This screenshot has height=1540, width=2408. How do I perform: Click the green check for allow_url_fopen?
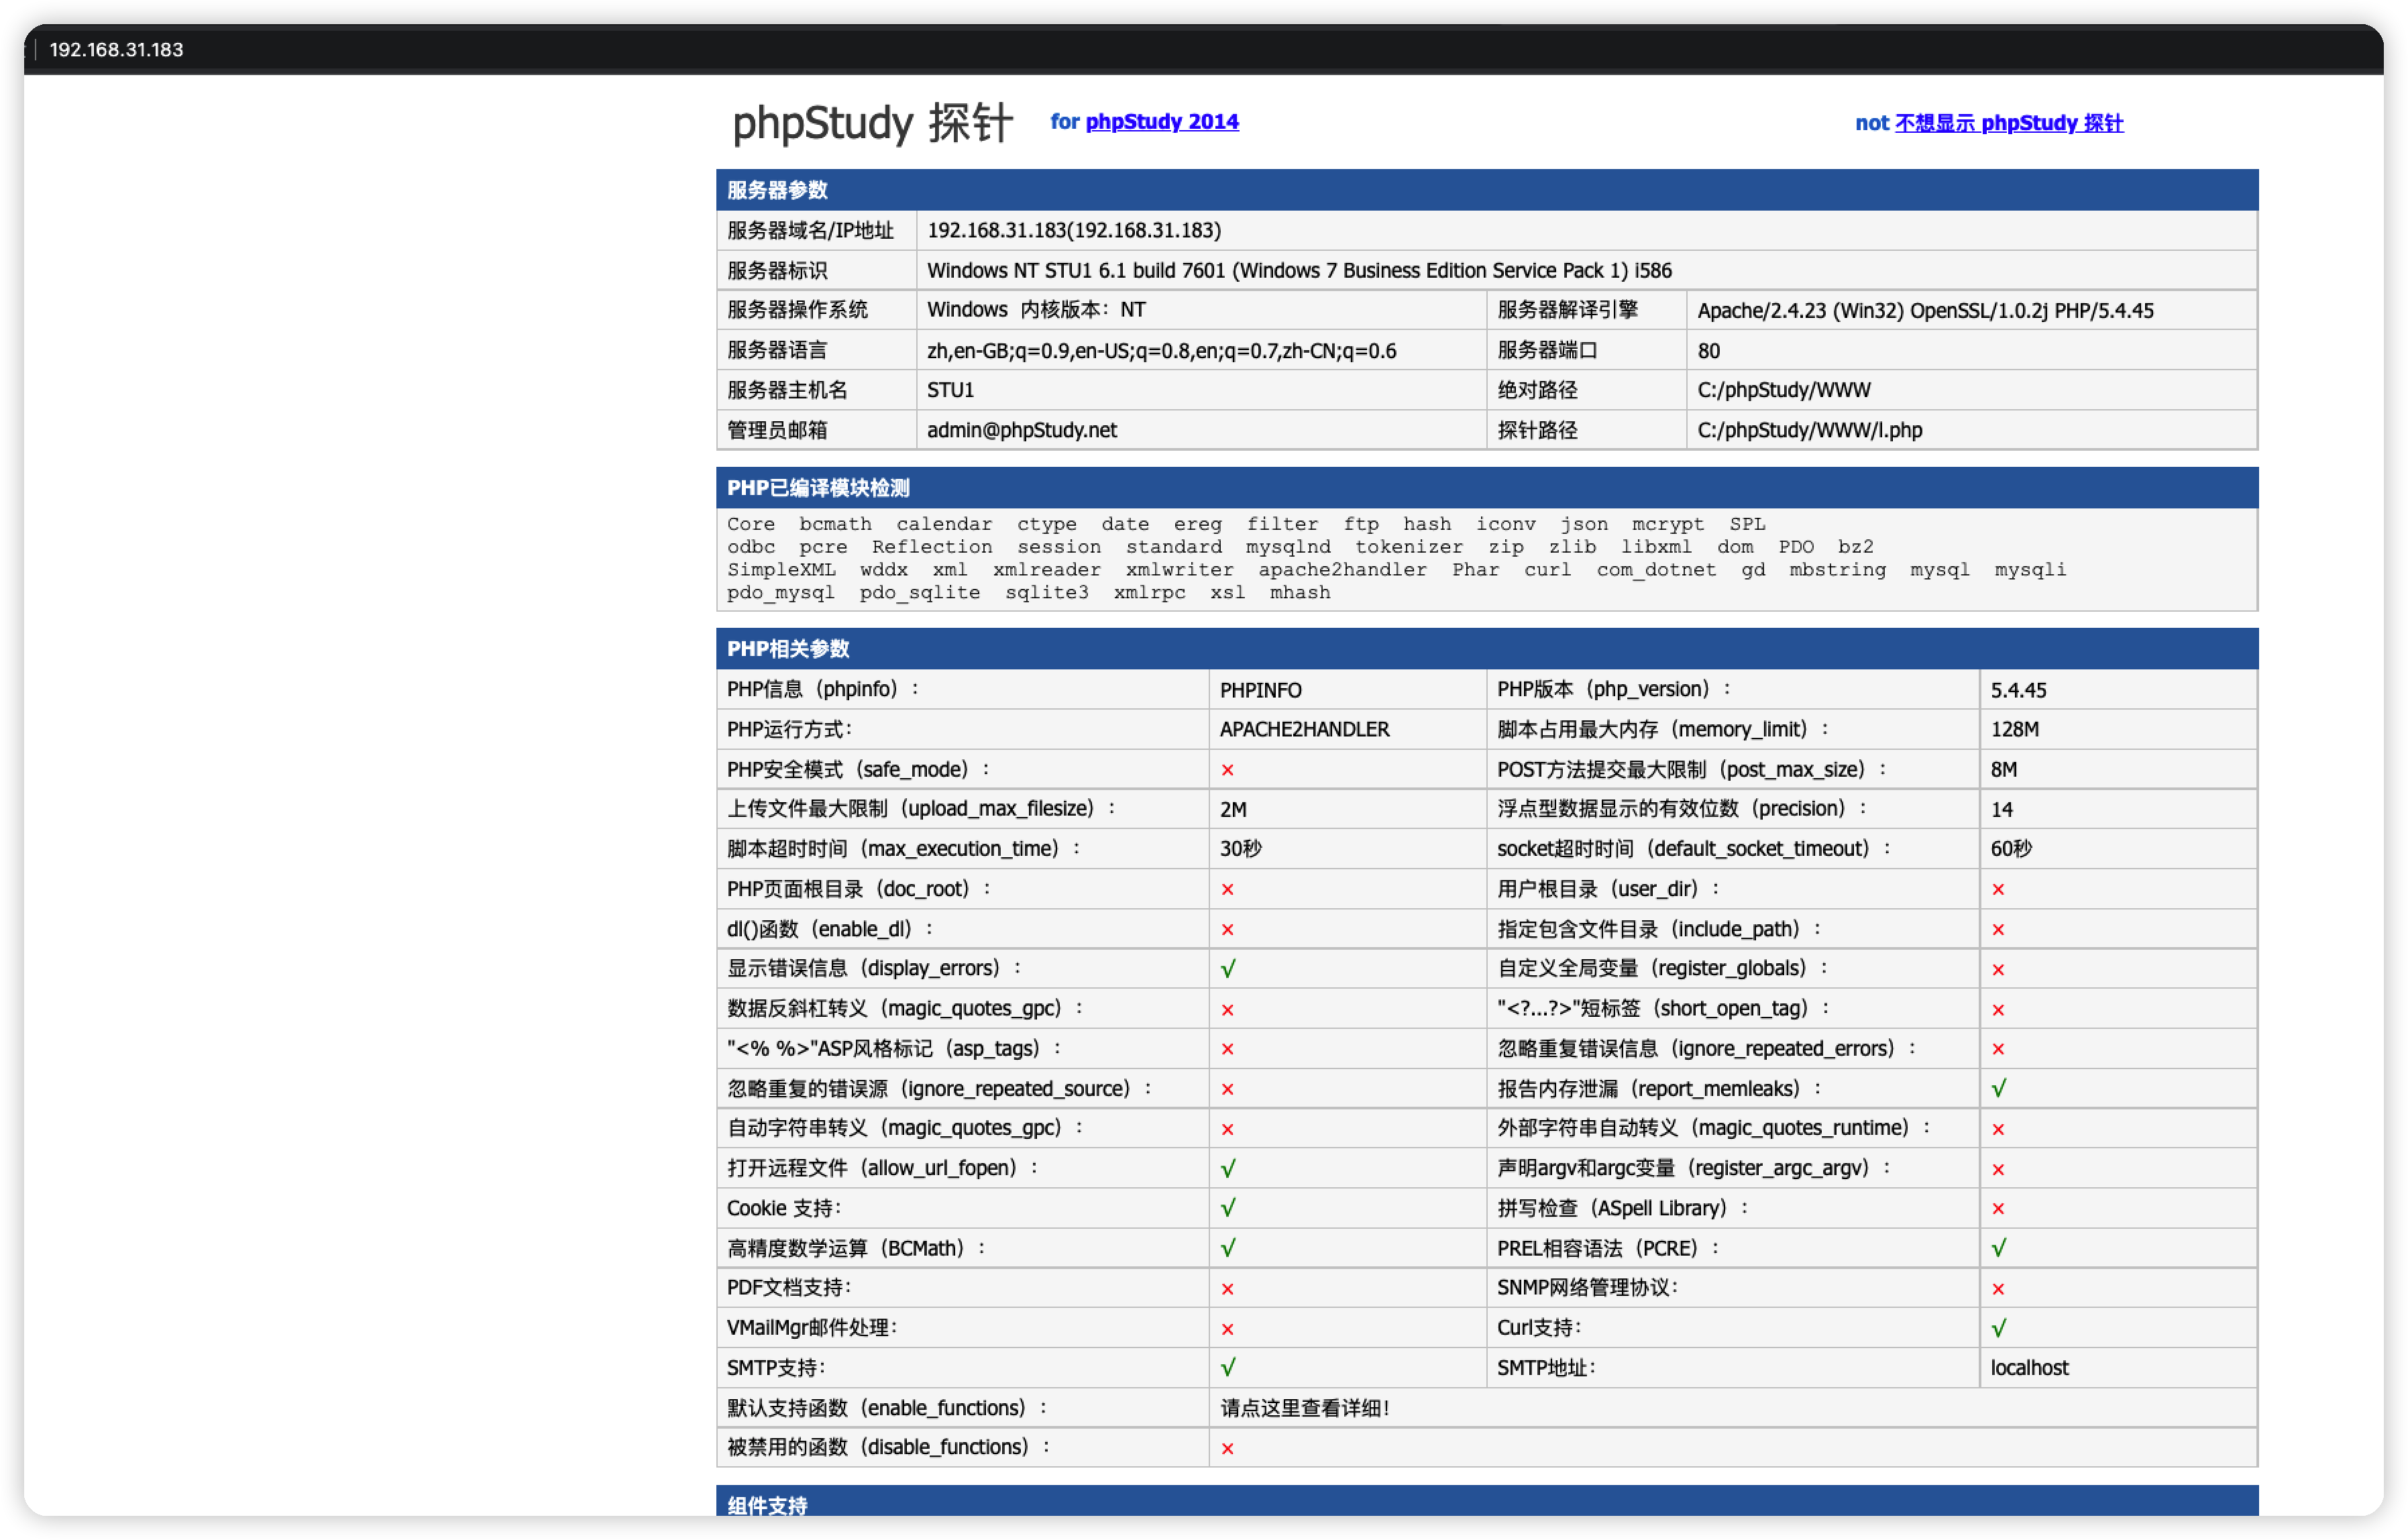tap(1228, 1168)
